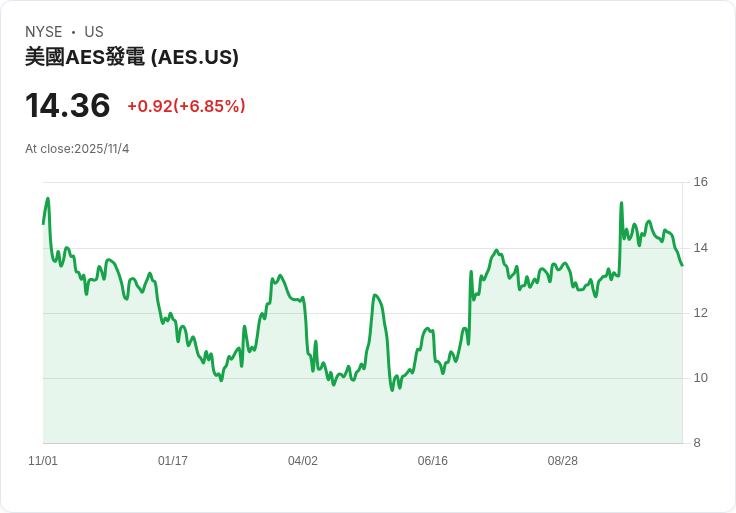Image resolution: width=736 pixels, height=513 pixels.
Task: Click the chart's highest peak near start
Action: click(48, 199)
